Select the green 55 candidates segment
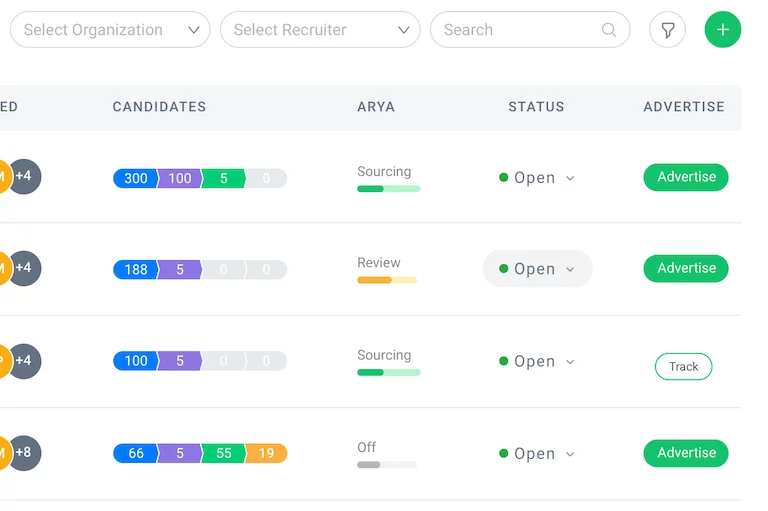Viewport: 768px width, 511px height. [x=223, y=453]
